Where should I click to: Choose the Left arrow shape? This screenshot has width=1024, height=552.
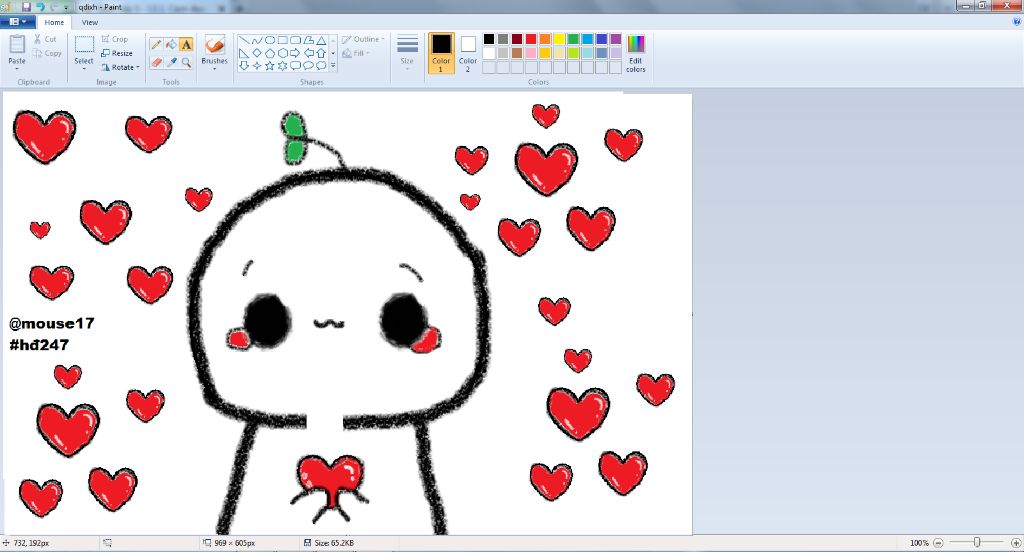(x=308, y=53)
